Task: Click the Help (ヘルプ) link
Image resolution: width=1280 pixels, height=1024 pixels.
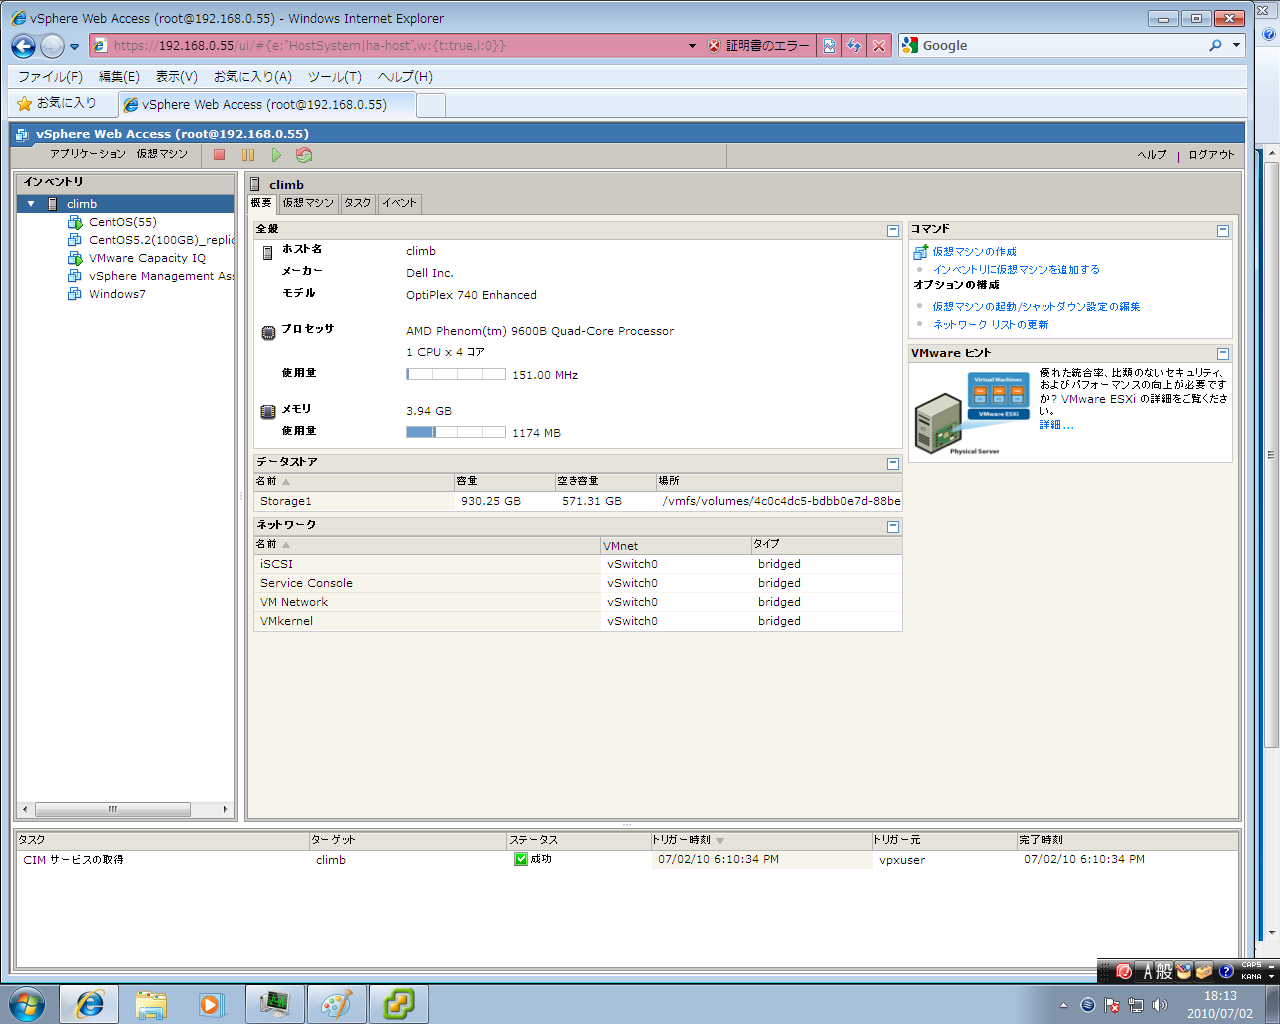Action: click(x=1152, y=155)
